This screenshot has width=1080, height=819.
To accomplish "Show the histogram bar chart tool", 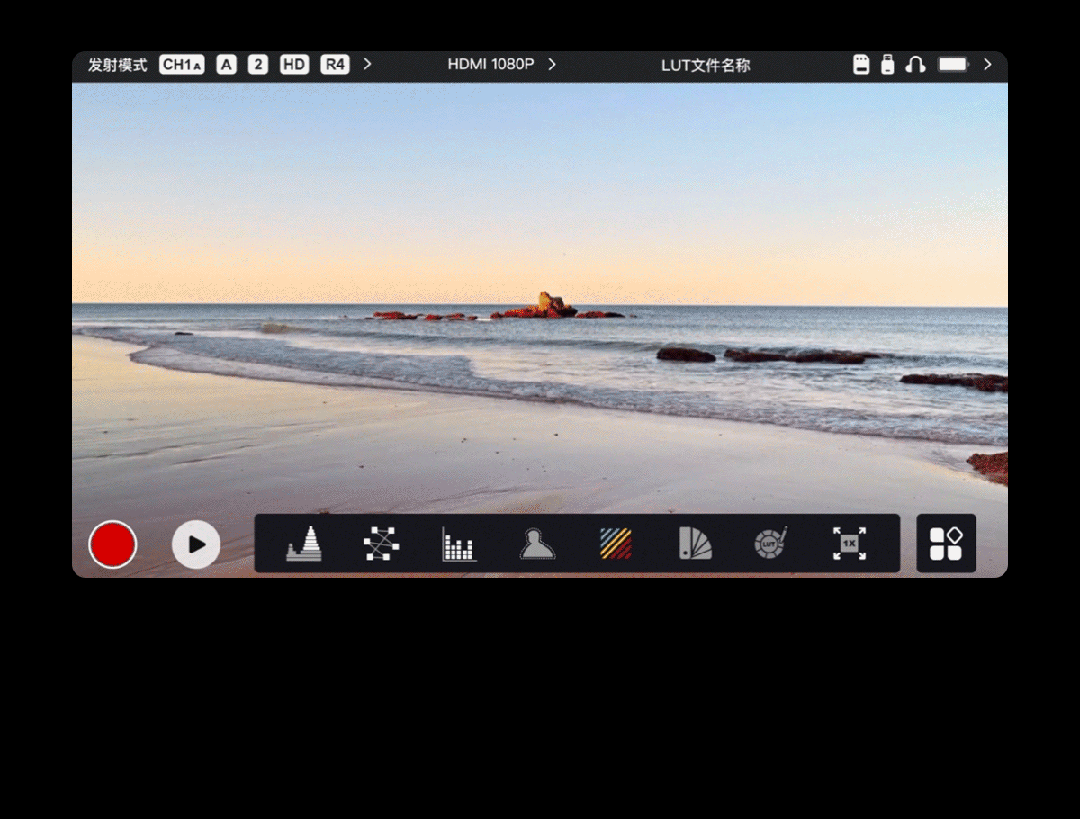I will click(459, 544).
